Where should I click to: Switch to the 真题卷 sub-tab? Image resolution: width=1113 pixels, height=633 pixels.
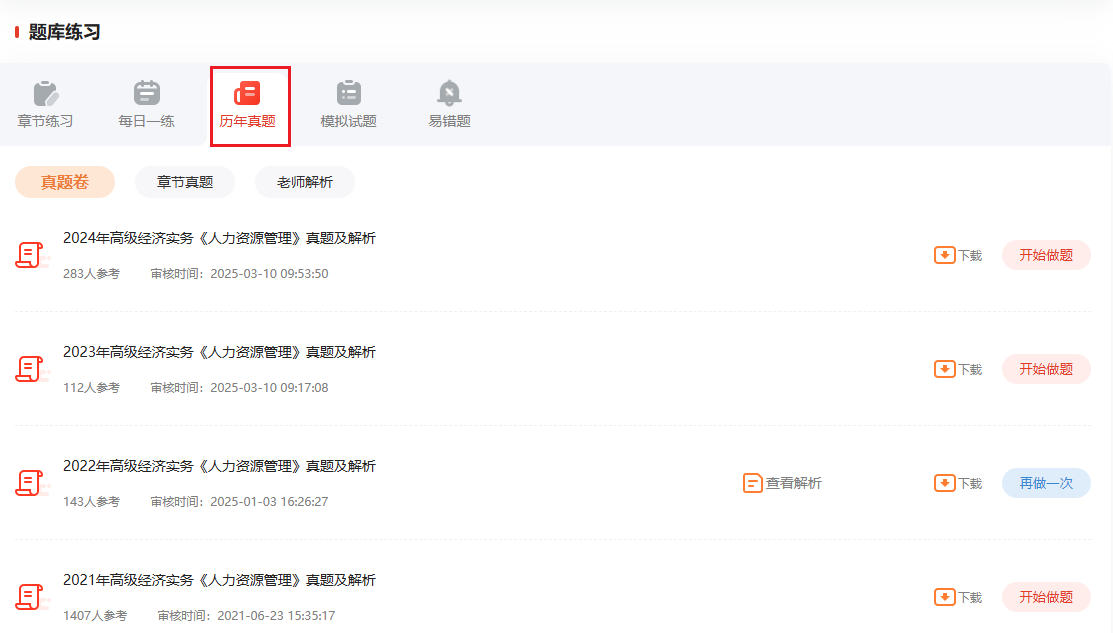click(x=65, y=182)
